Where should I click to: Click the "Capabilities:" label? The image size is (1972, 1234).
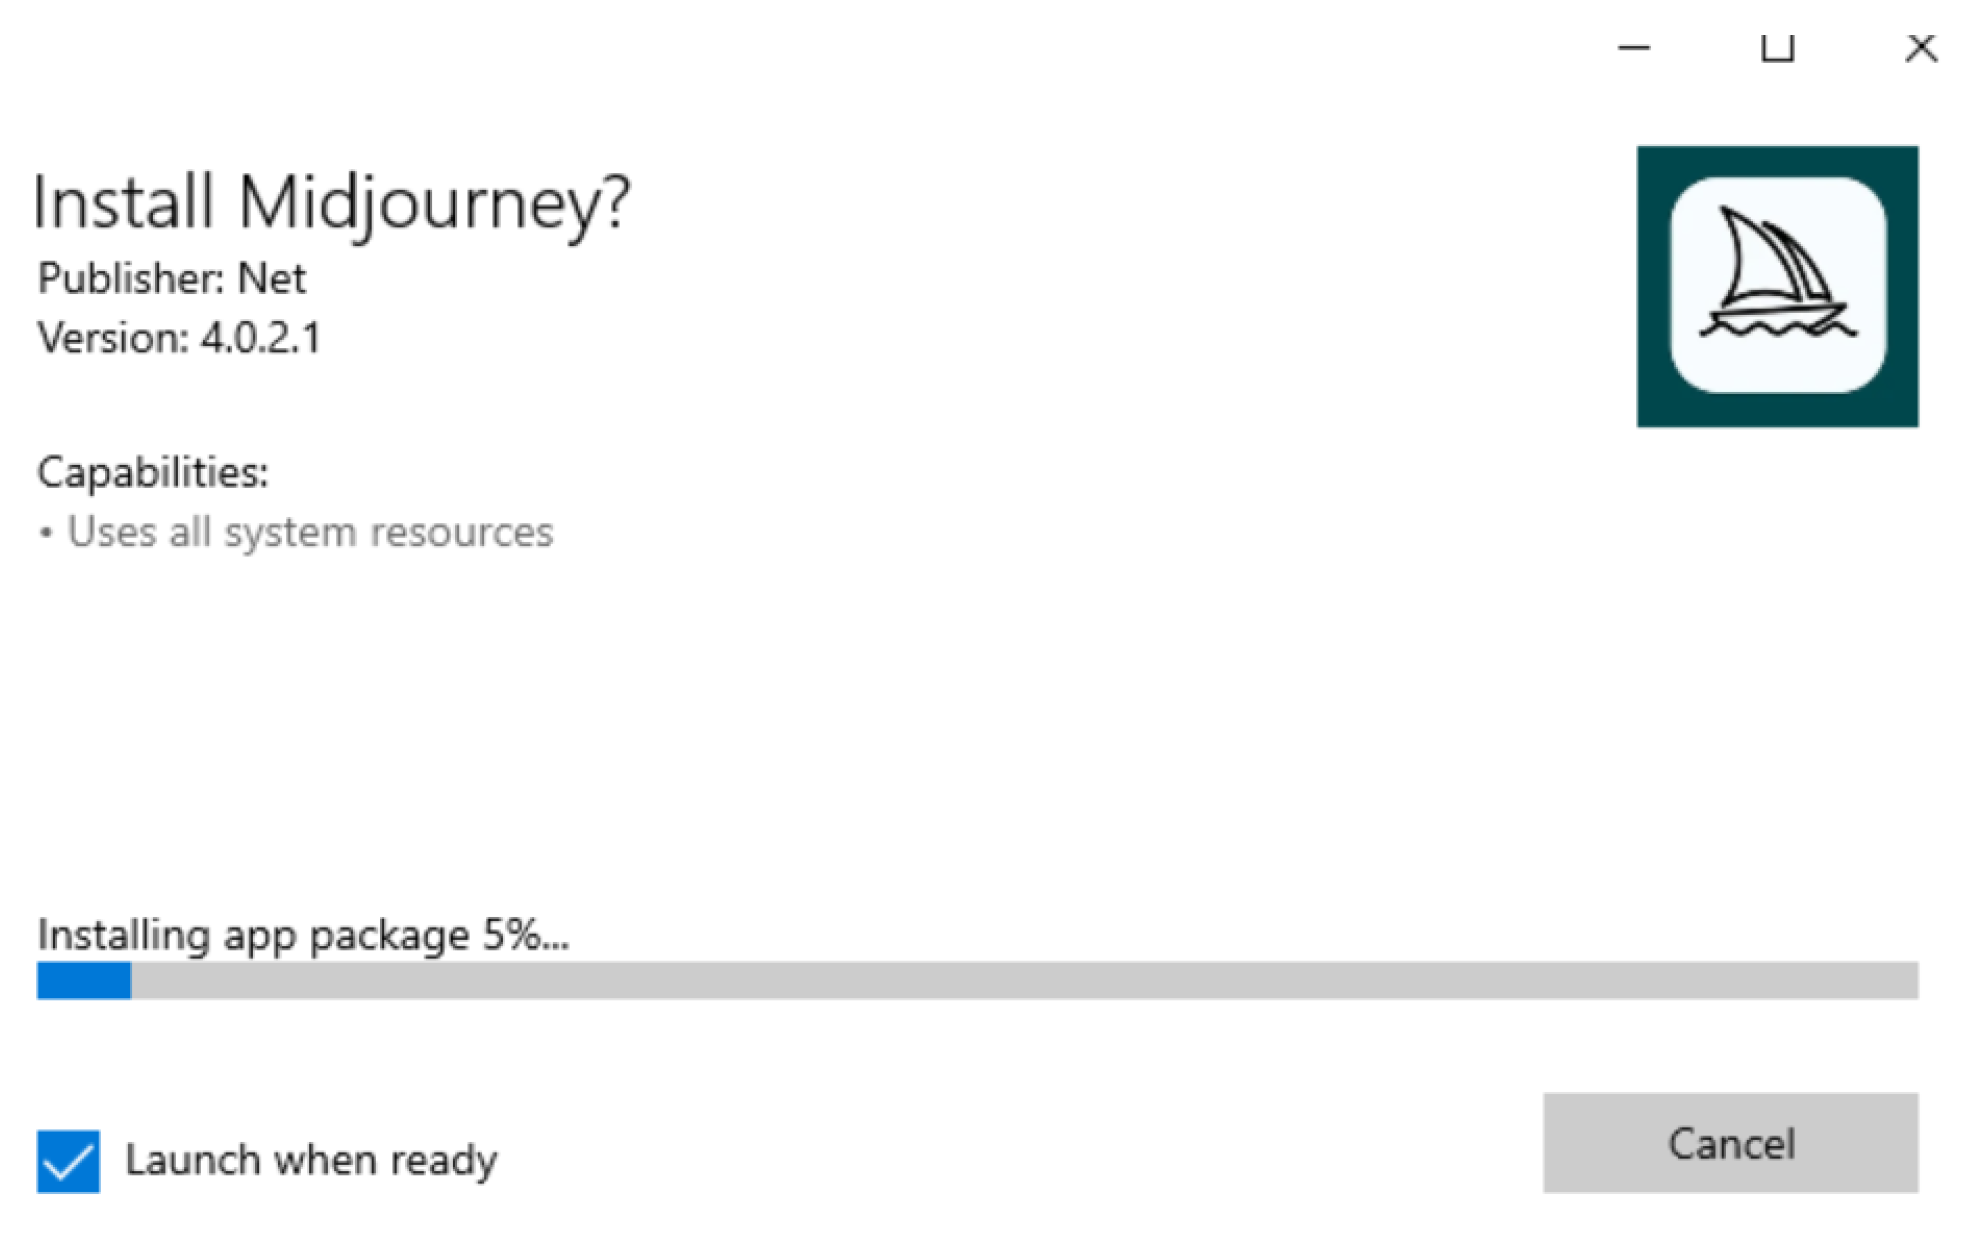[153, 472]
